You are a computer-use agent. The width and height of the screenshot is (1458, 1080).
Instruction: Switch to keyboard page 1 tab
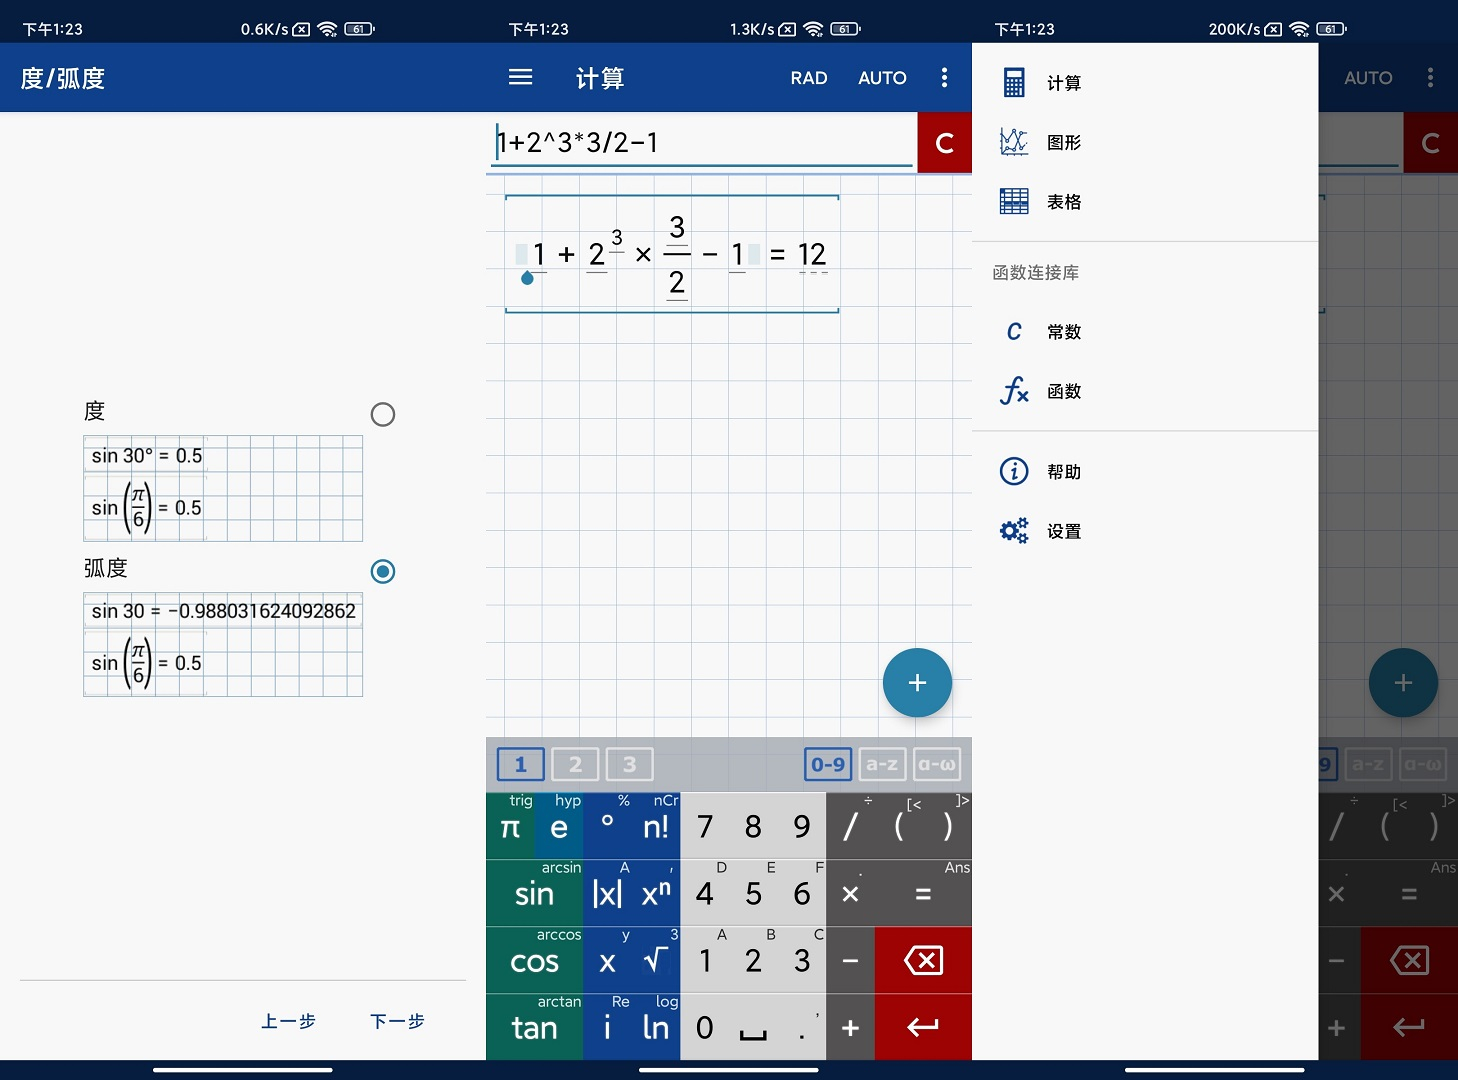(520, 765)
